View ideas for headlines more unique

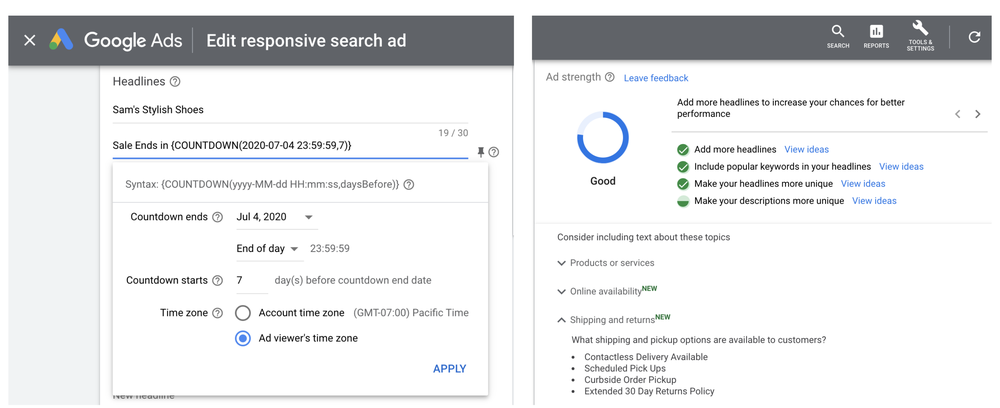click(x=863, y=184)
